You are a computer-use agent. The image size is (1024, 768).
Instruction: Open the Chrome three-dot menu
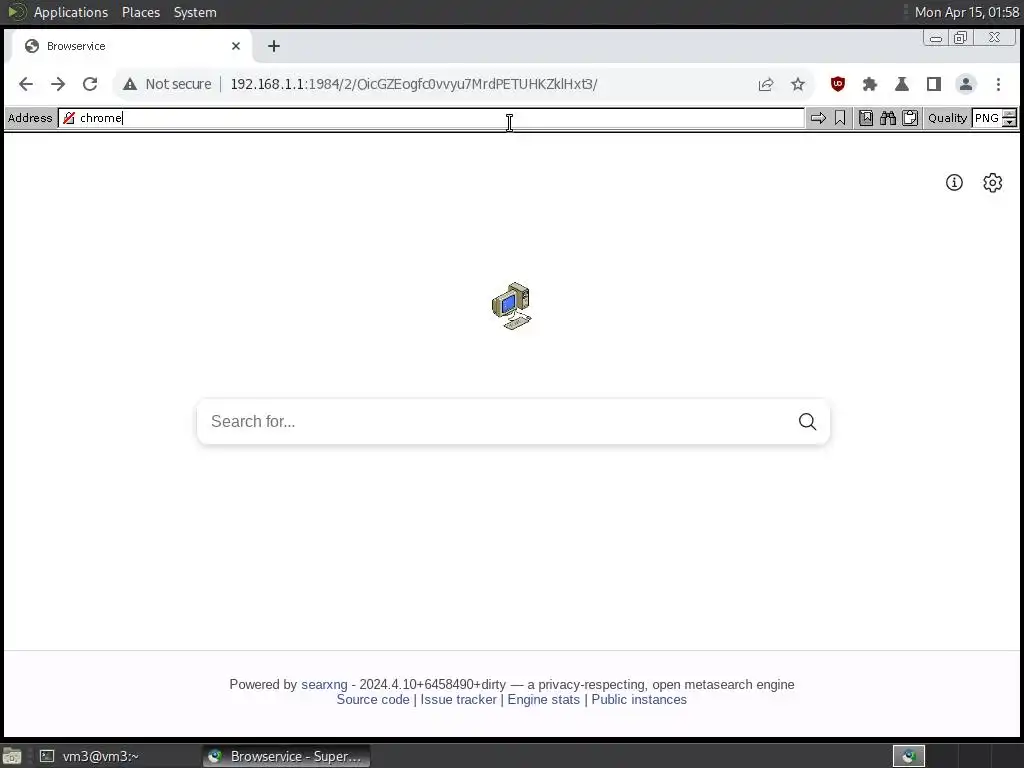click(x=998, y=84)
